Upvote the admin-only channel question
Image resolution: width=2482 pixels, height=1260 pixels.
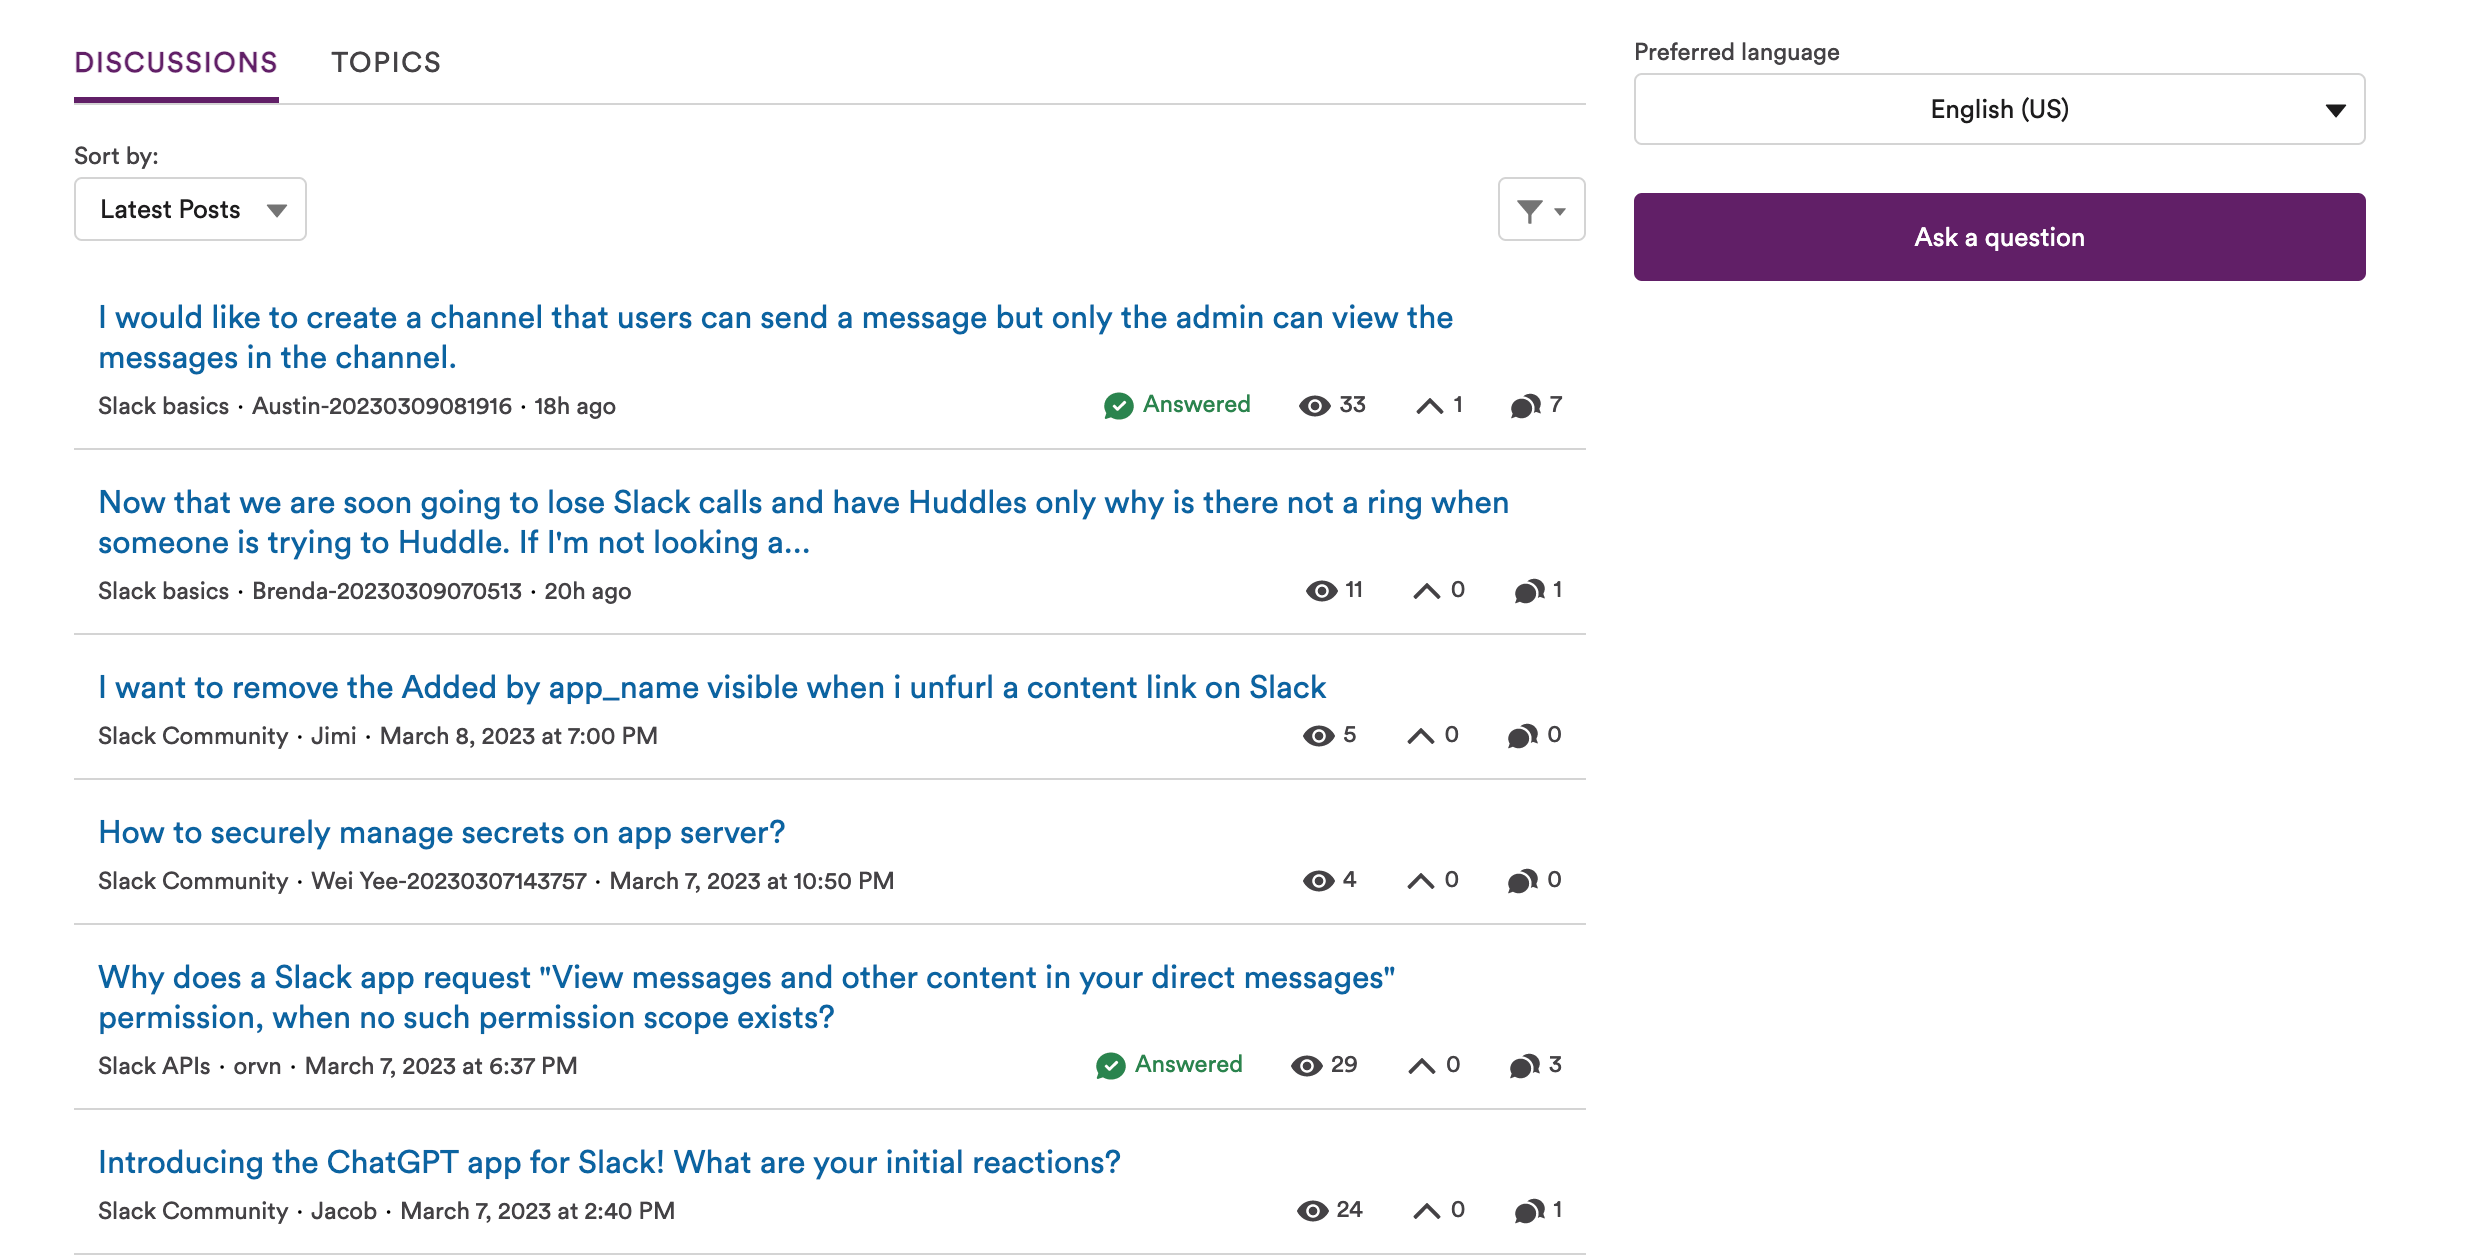pos(1430,406)
